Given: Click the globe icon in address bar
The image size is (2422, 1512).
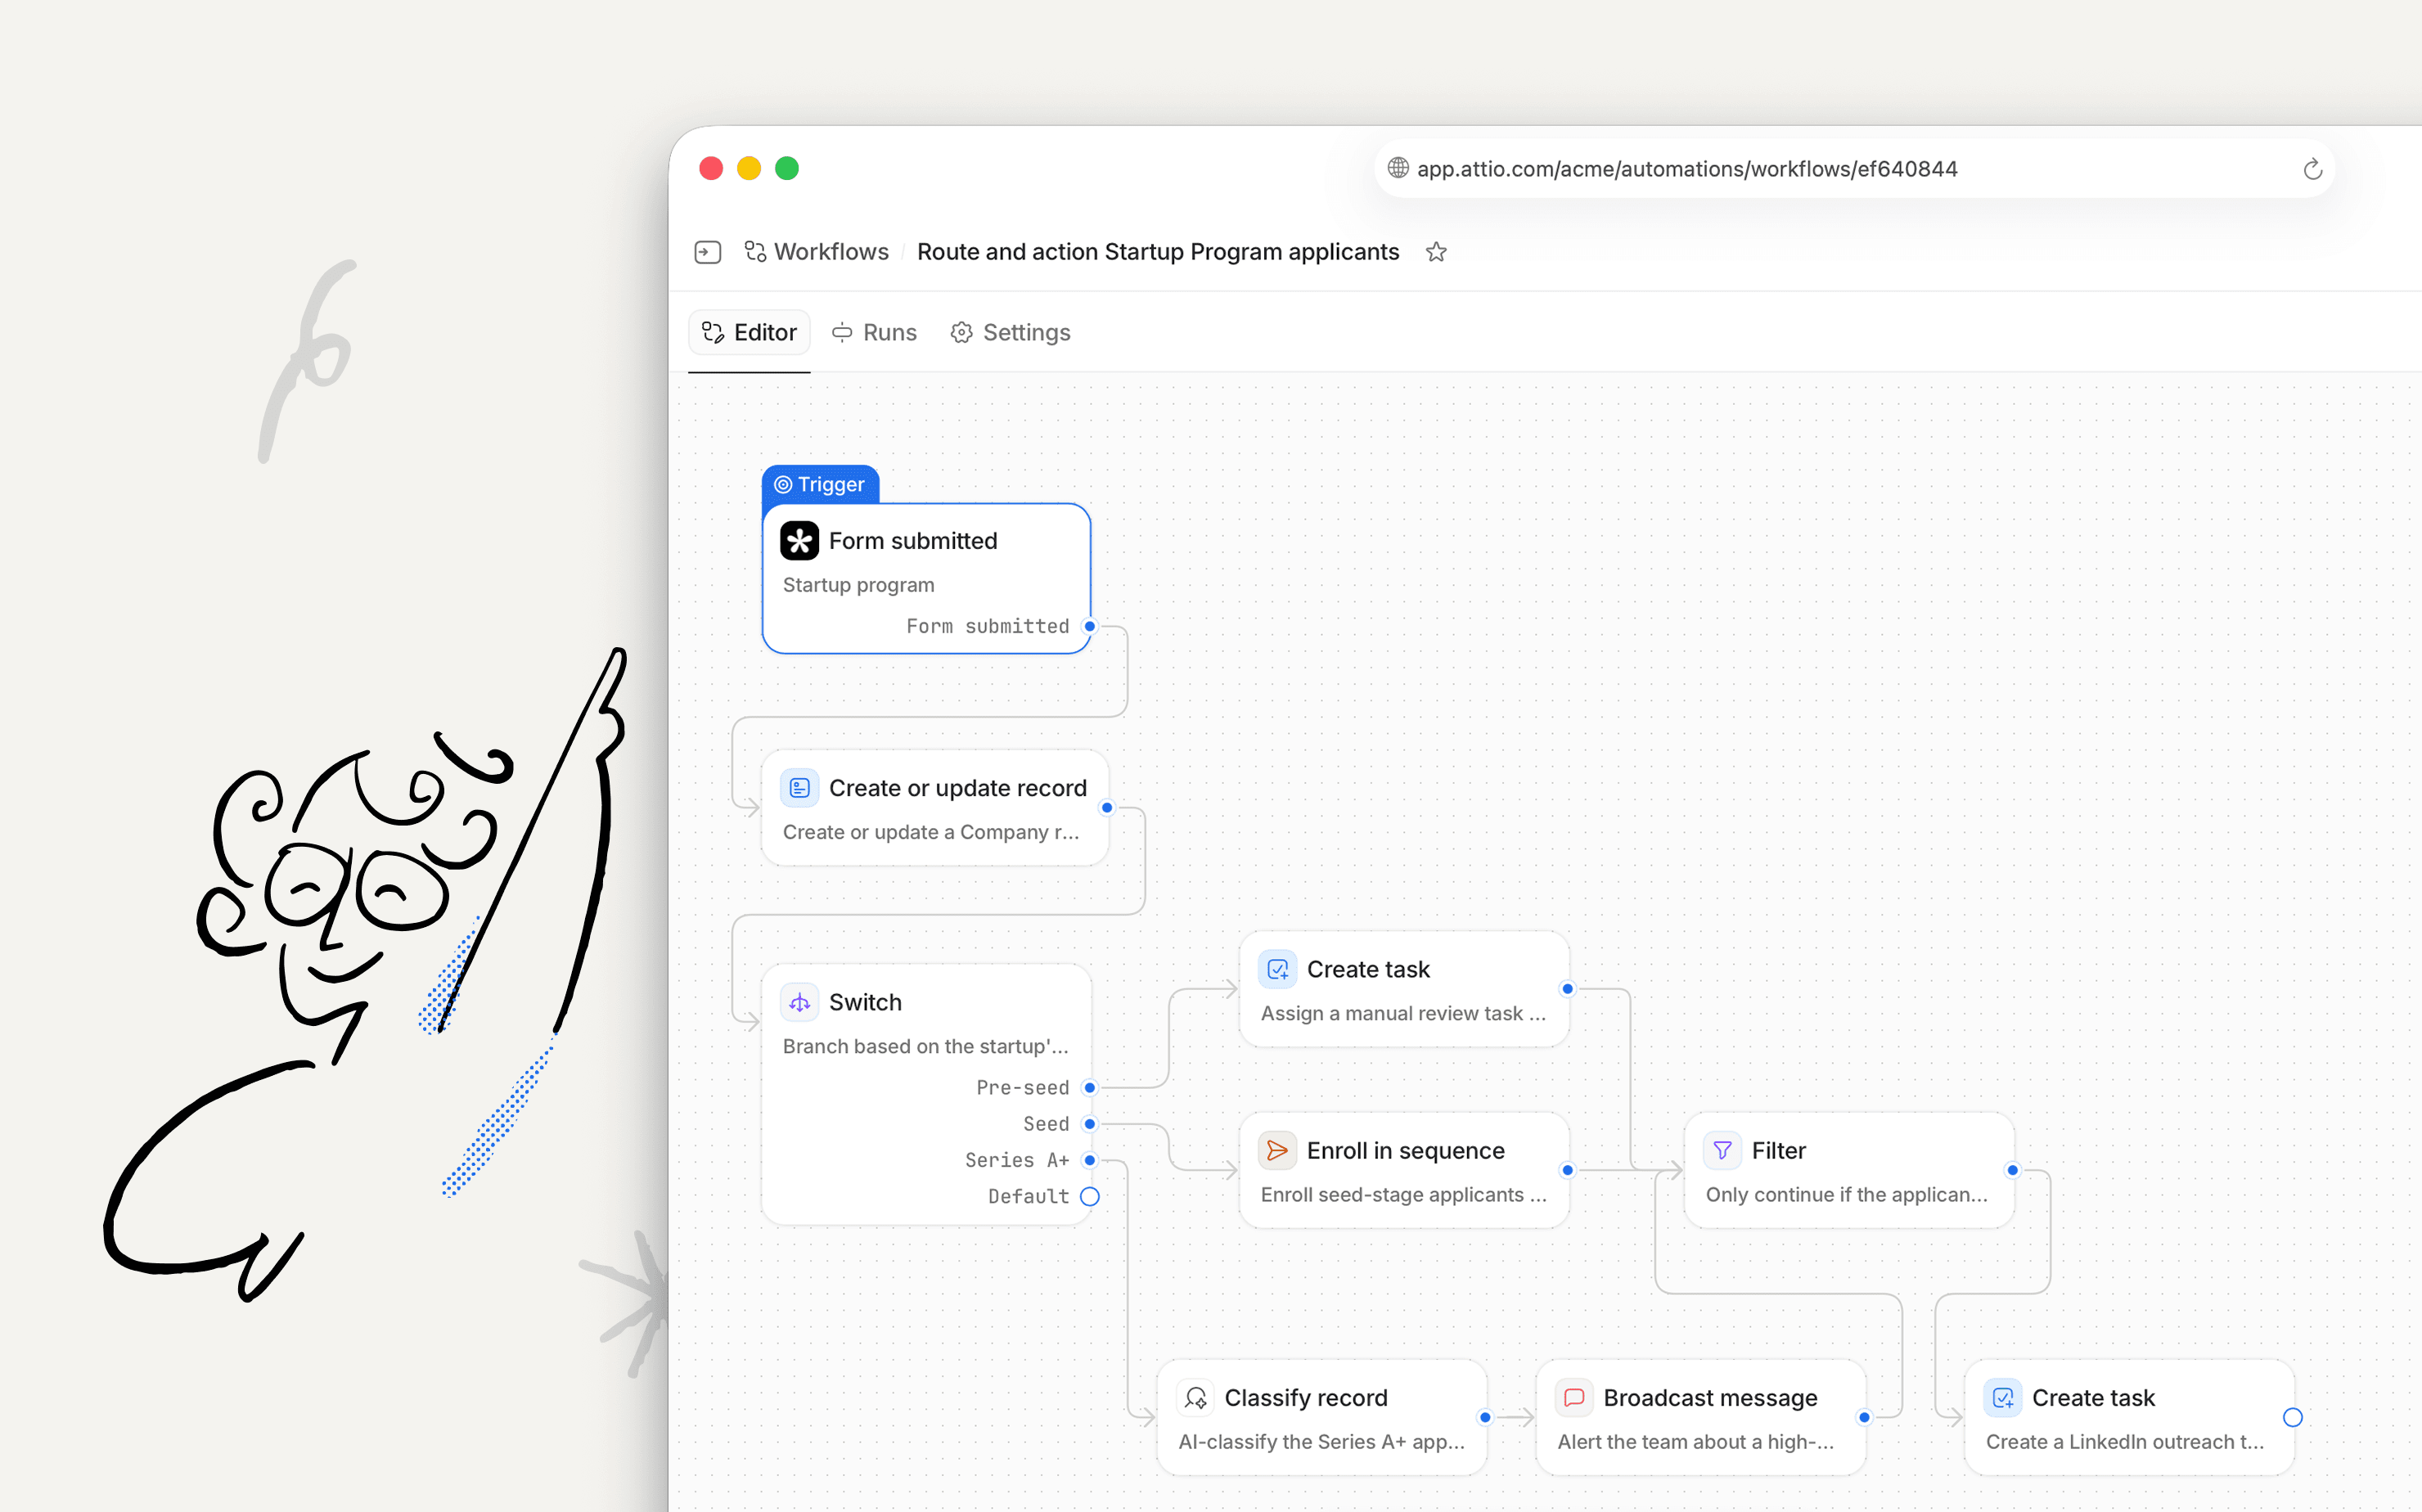Looking at the screenshot, I should [1398, 168].
